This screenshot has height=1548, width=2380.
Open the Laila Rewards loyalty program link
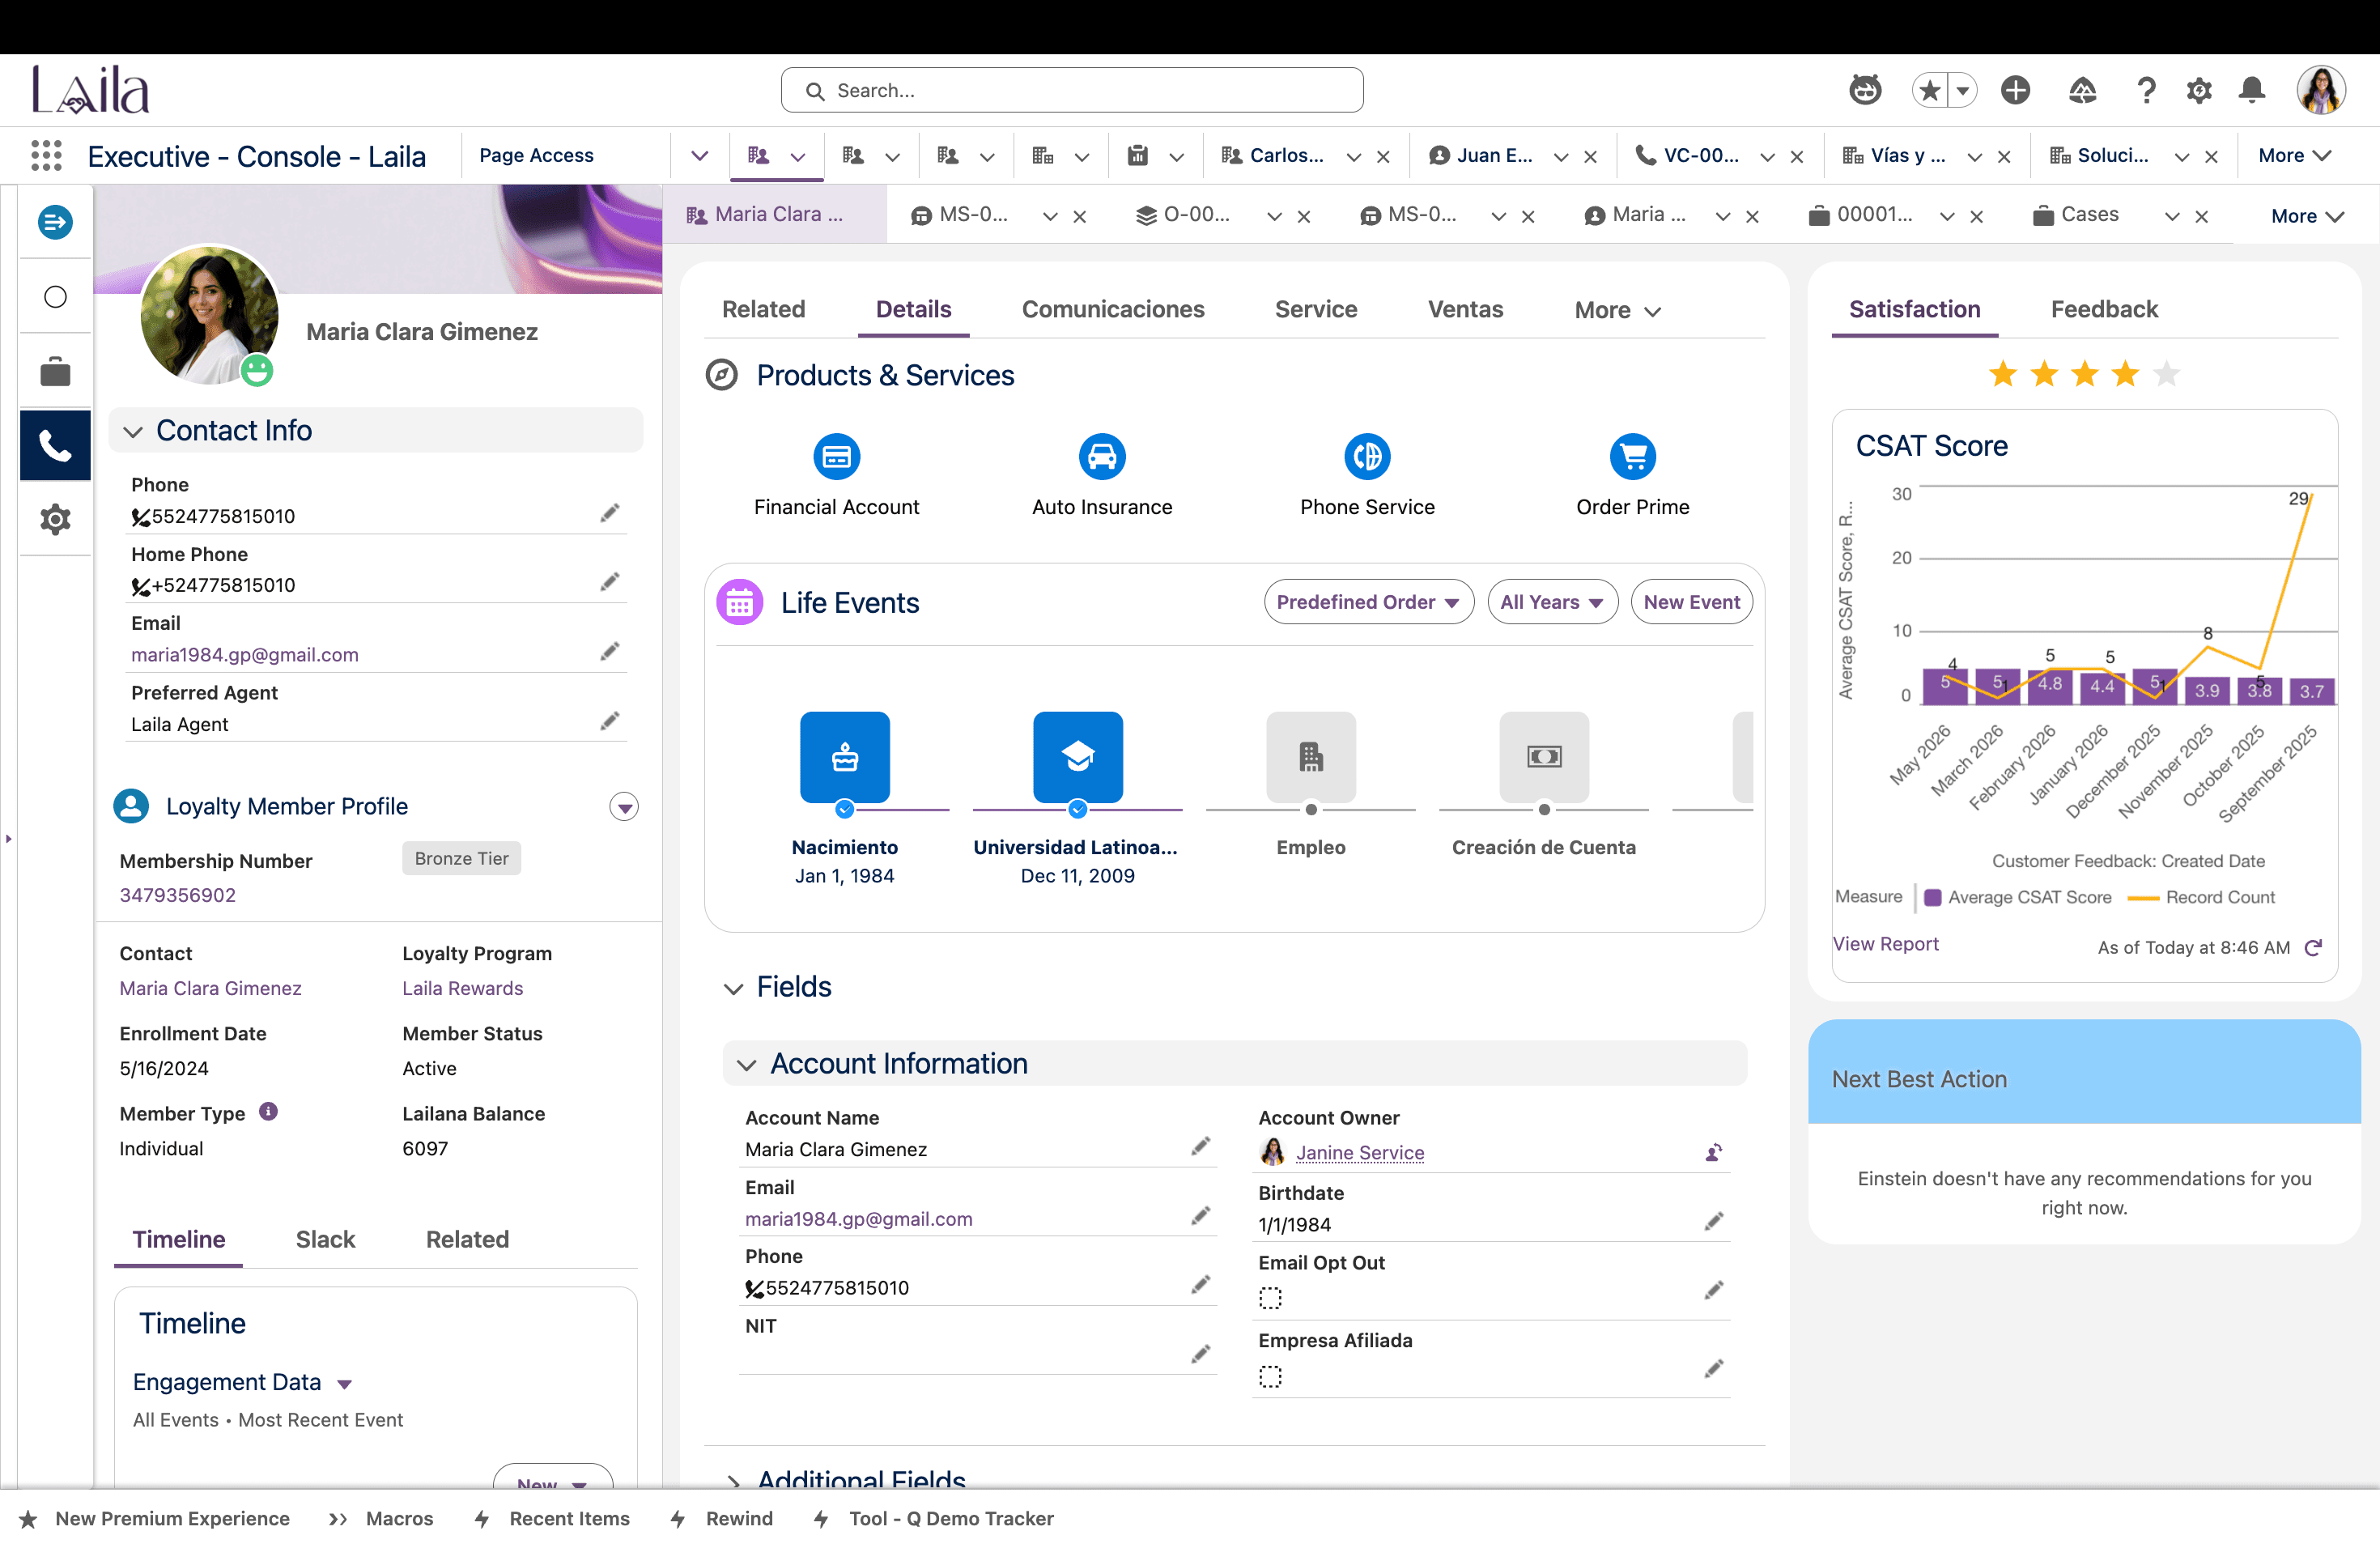tap(462, 988)
